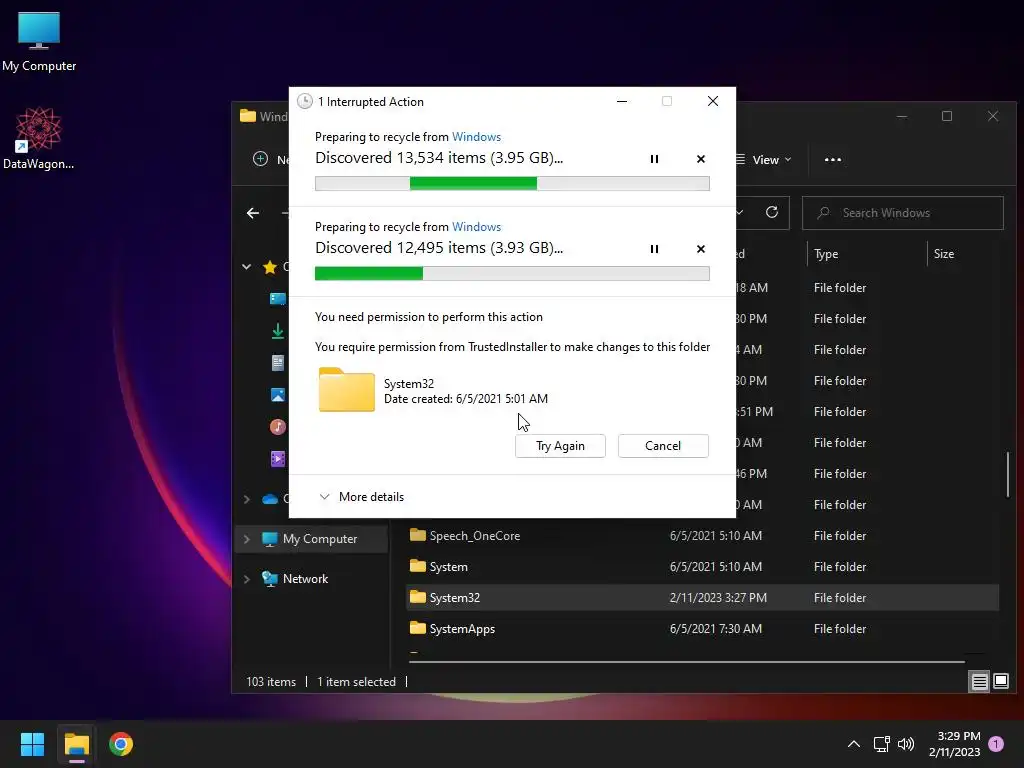This screenshot has width=1024, height=768.
Task: Select Videos in the navigation pane
Action: pos(278,458)
